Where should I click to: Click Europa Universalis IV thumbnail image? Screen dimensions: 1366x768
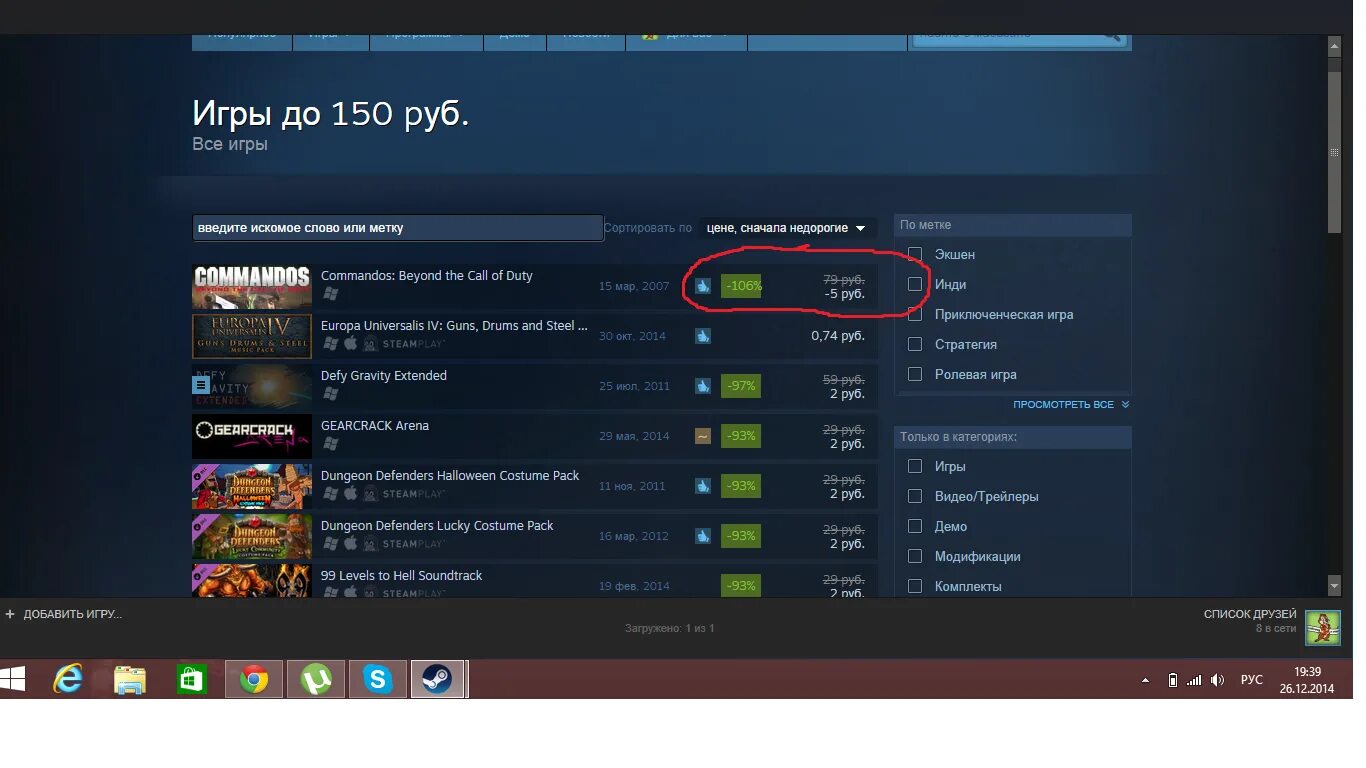(252, 336)
